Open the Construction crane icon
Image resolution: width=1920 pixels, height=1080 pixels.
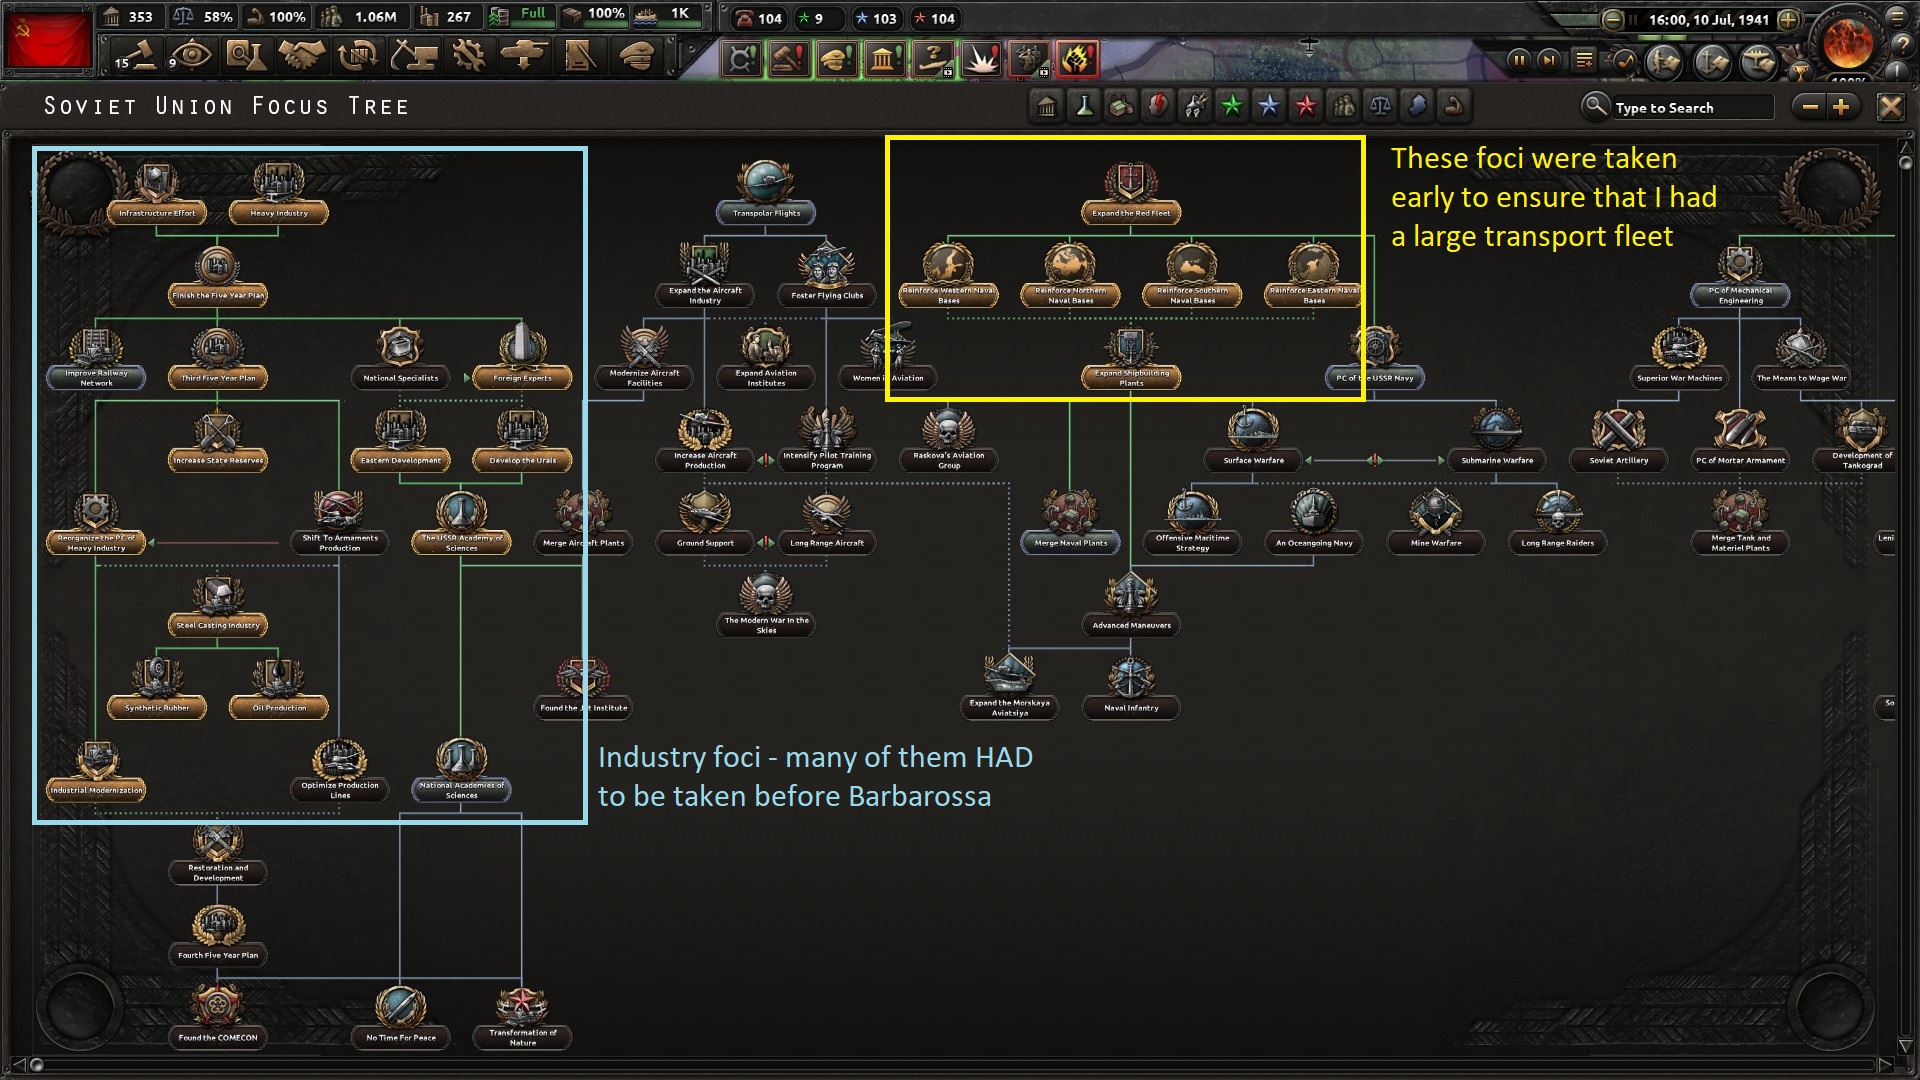coord(413,56)
